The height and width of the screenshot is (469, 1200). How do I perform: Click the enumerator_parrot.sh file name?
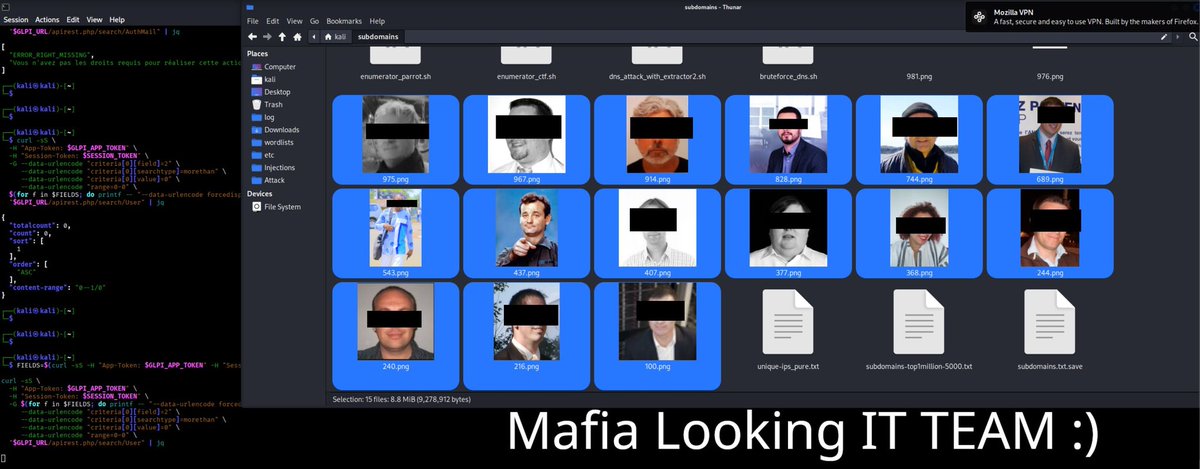(395, 77)
